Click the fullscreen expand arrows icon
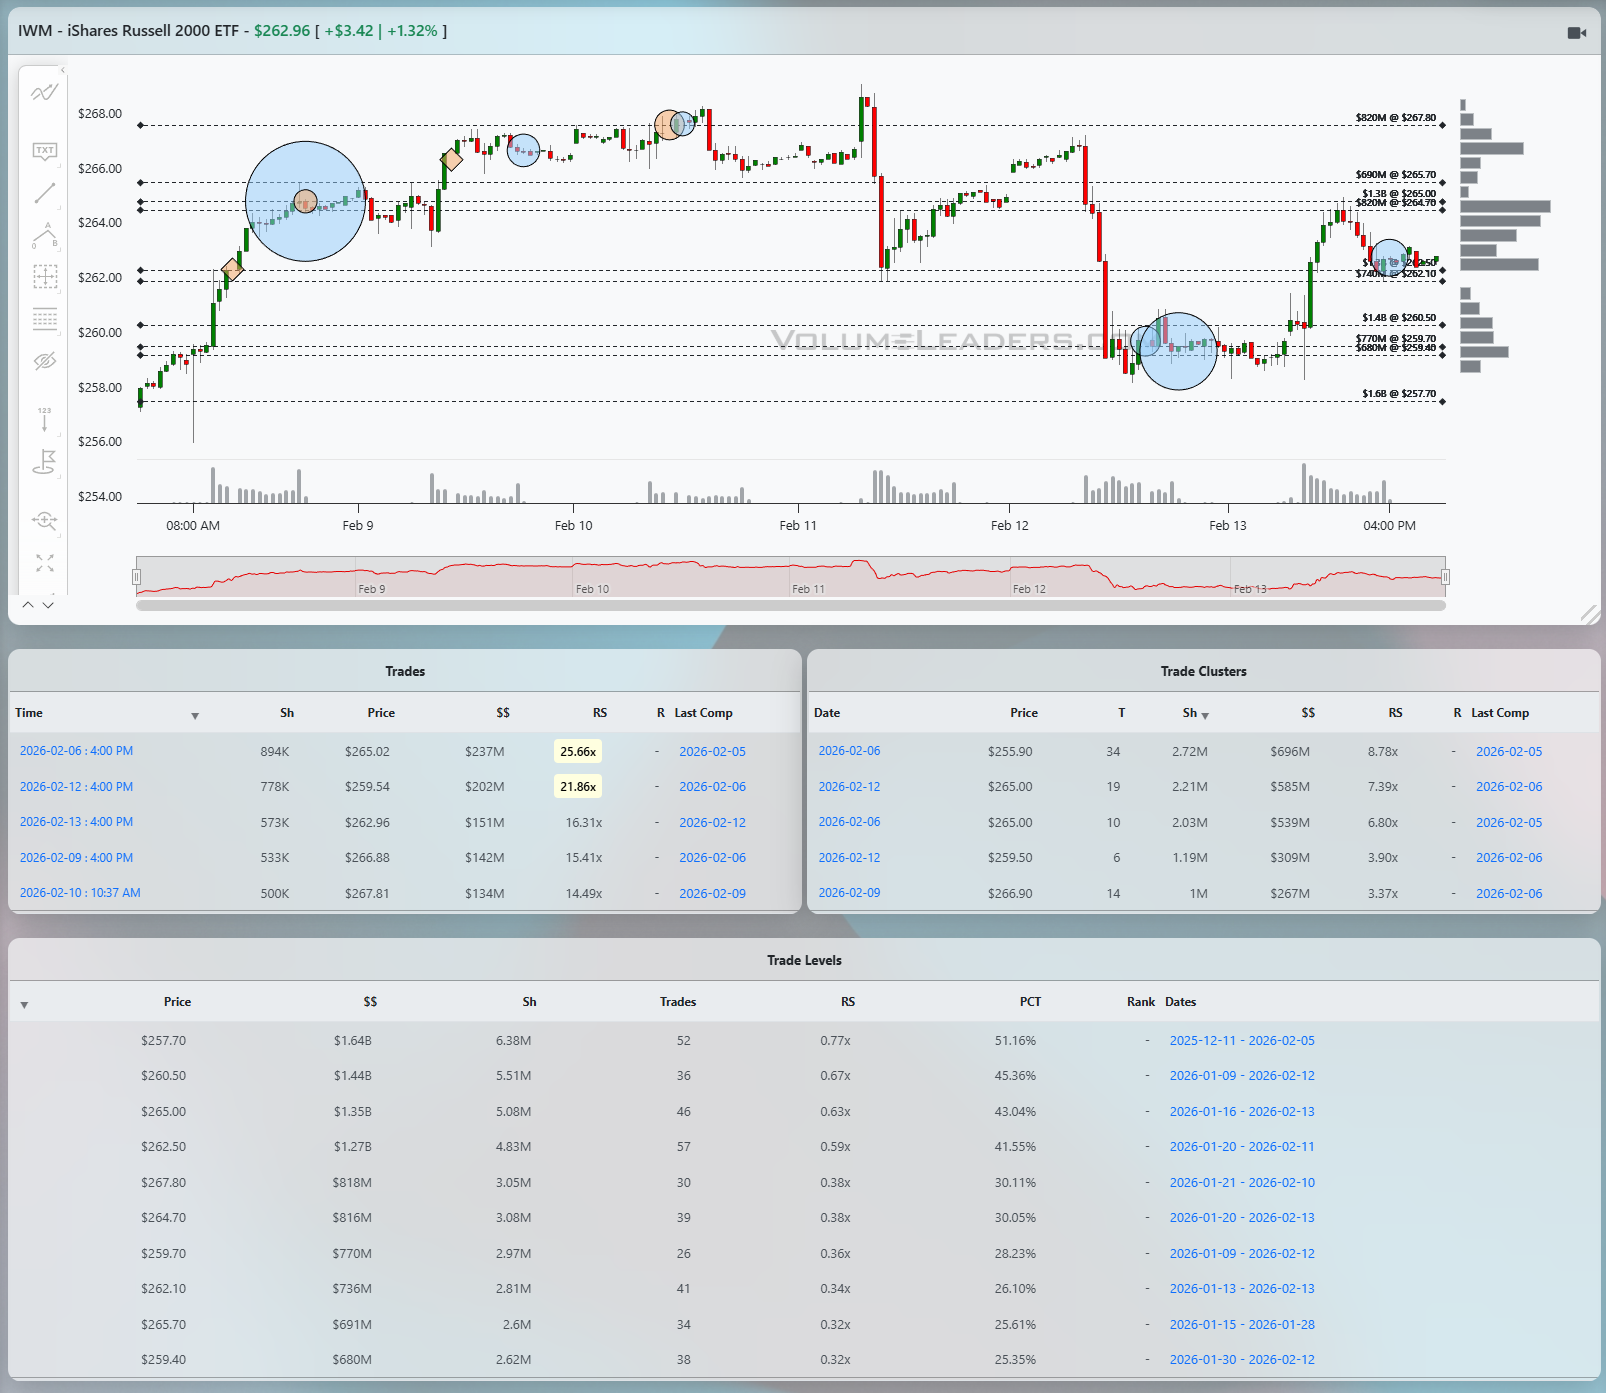Image resolution: width=1606 pixels, height=1393 pixels. pyautogui.click(x=44, y=563)
